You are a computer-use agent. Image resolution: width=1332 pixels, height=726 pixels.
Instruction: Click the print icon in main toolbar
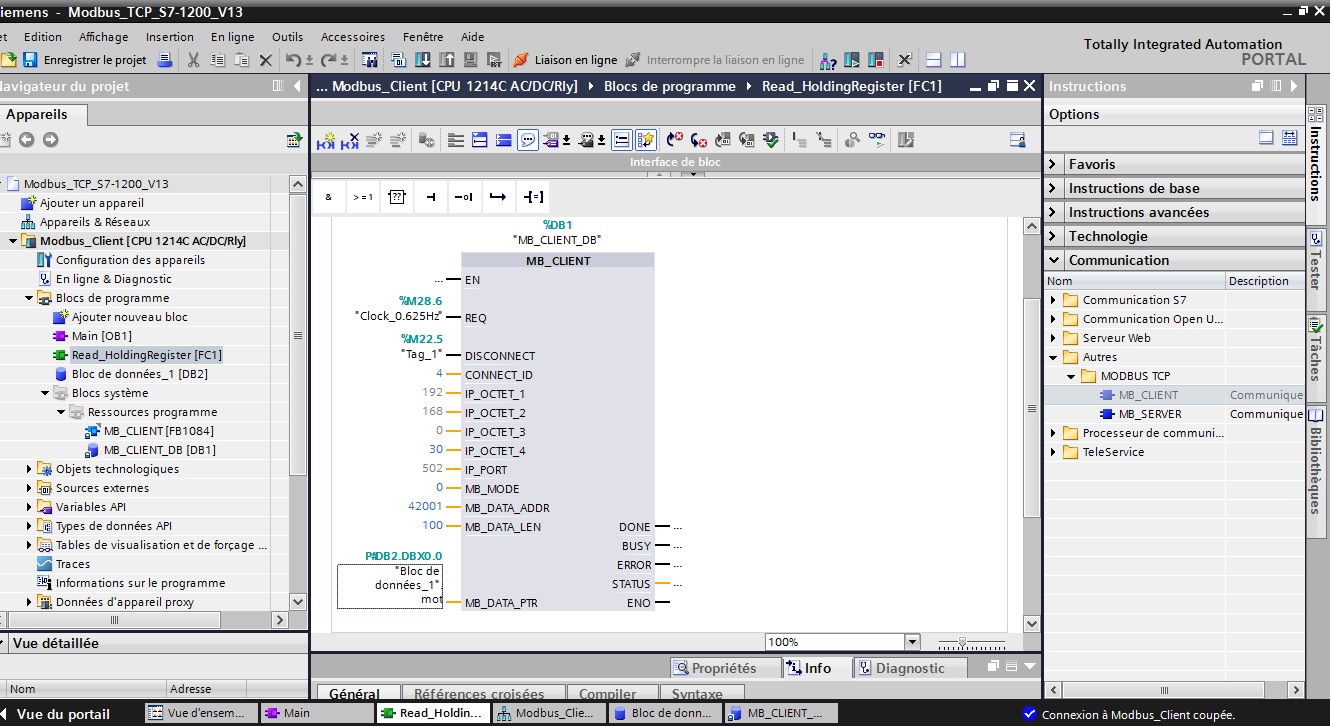[166, 60]
